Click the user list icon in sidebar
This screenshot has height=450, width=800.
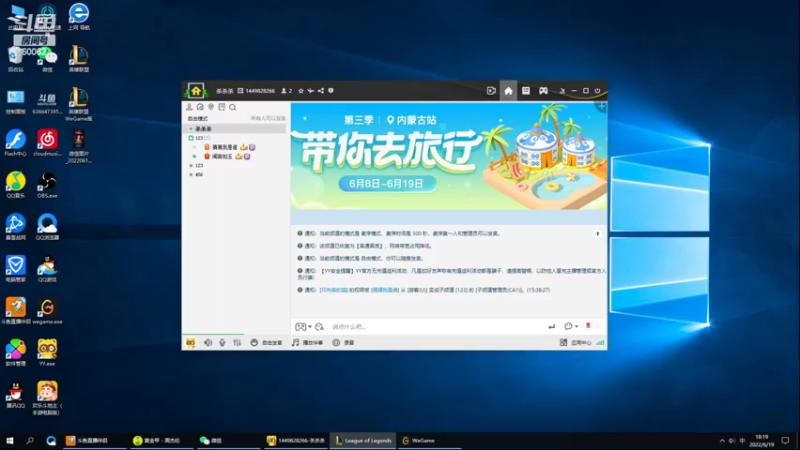(x=189, y=107)
